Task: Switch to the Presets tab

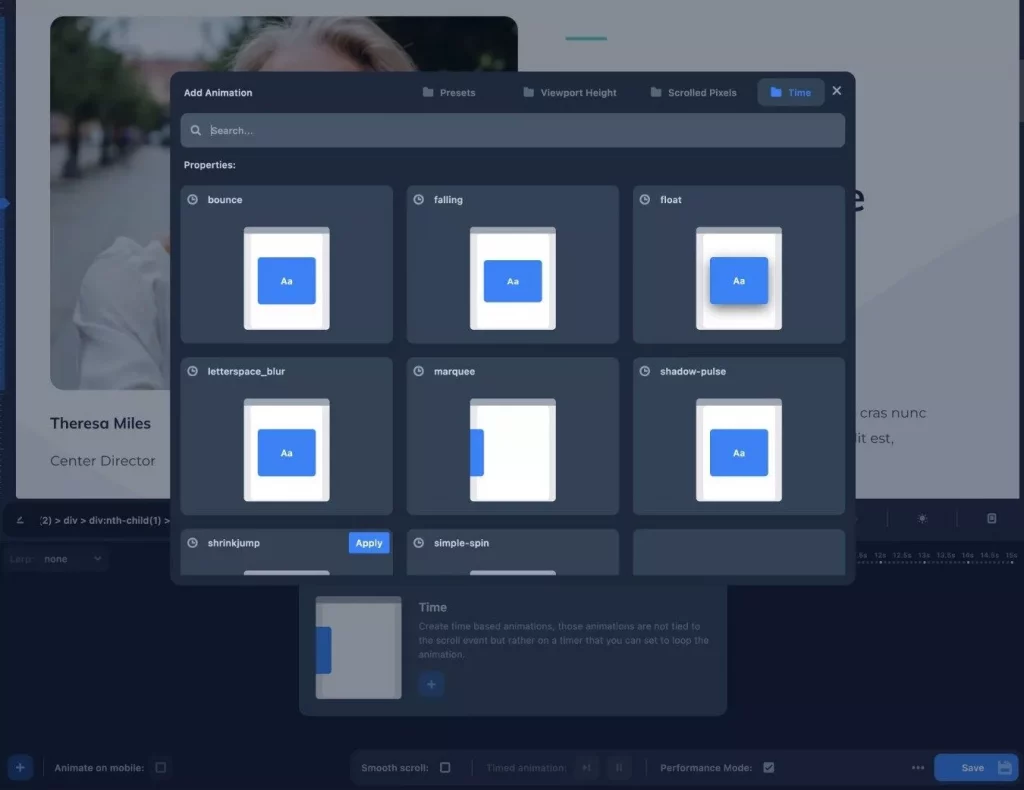Action: point(448,93)
